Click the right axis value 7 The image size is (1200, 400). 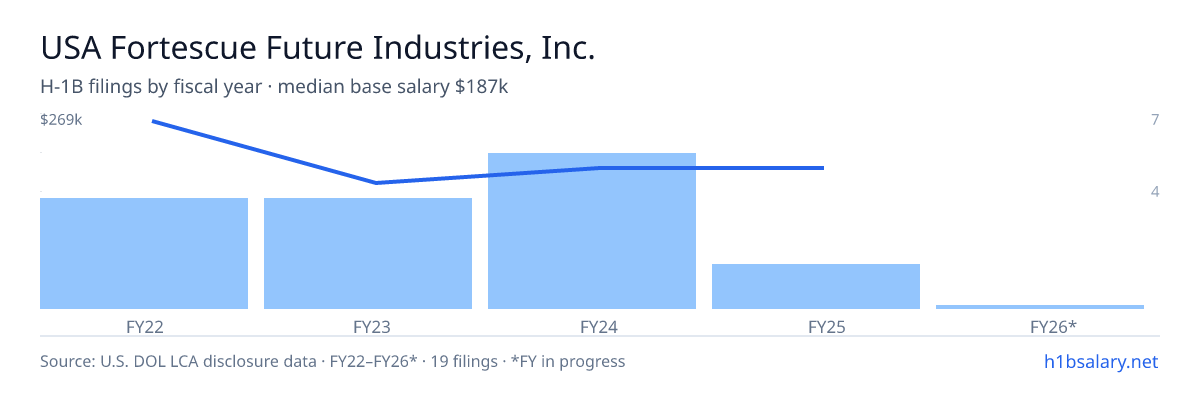coord(1155,120)
